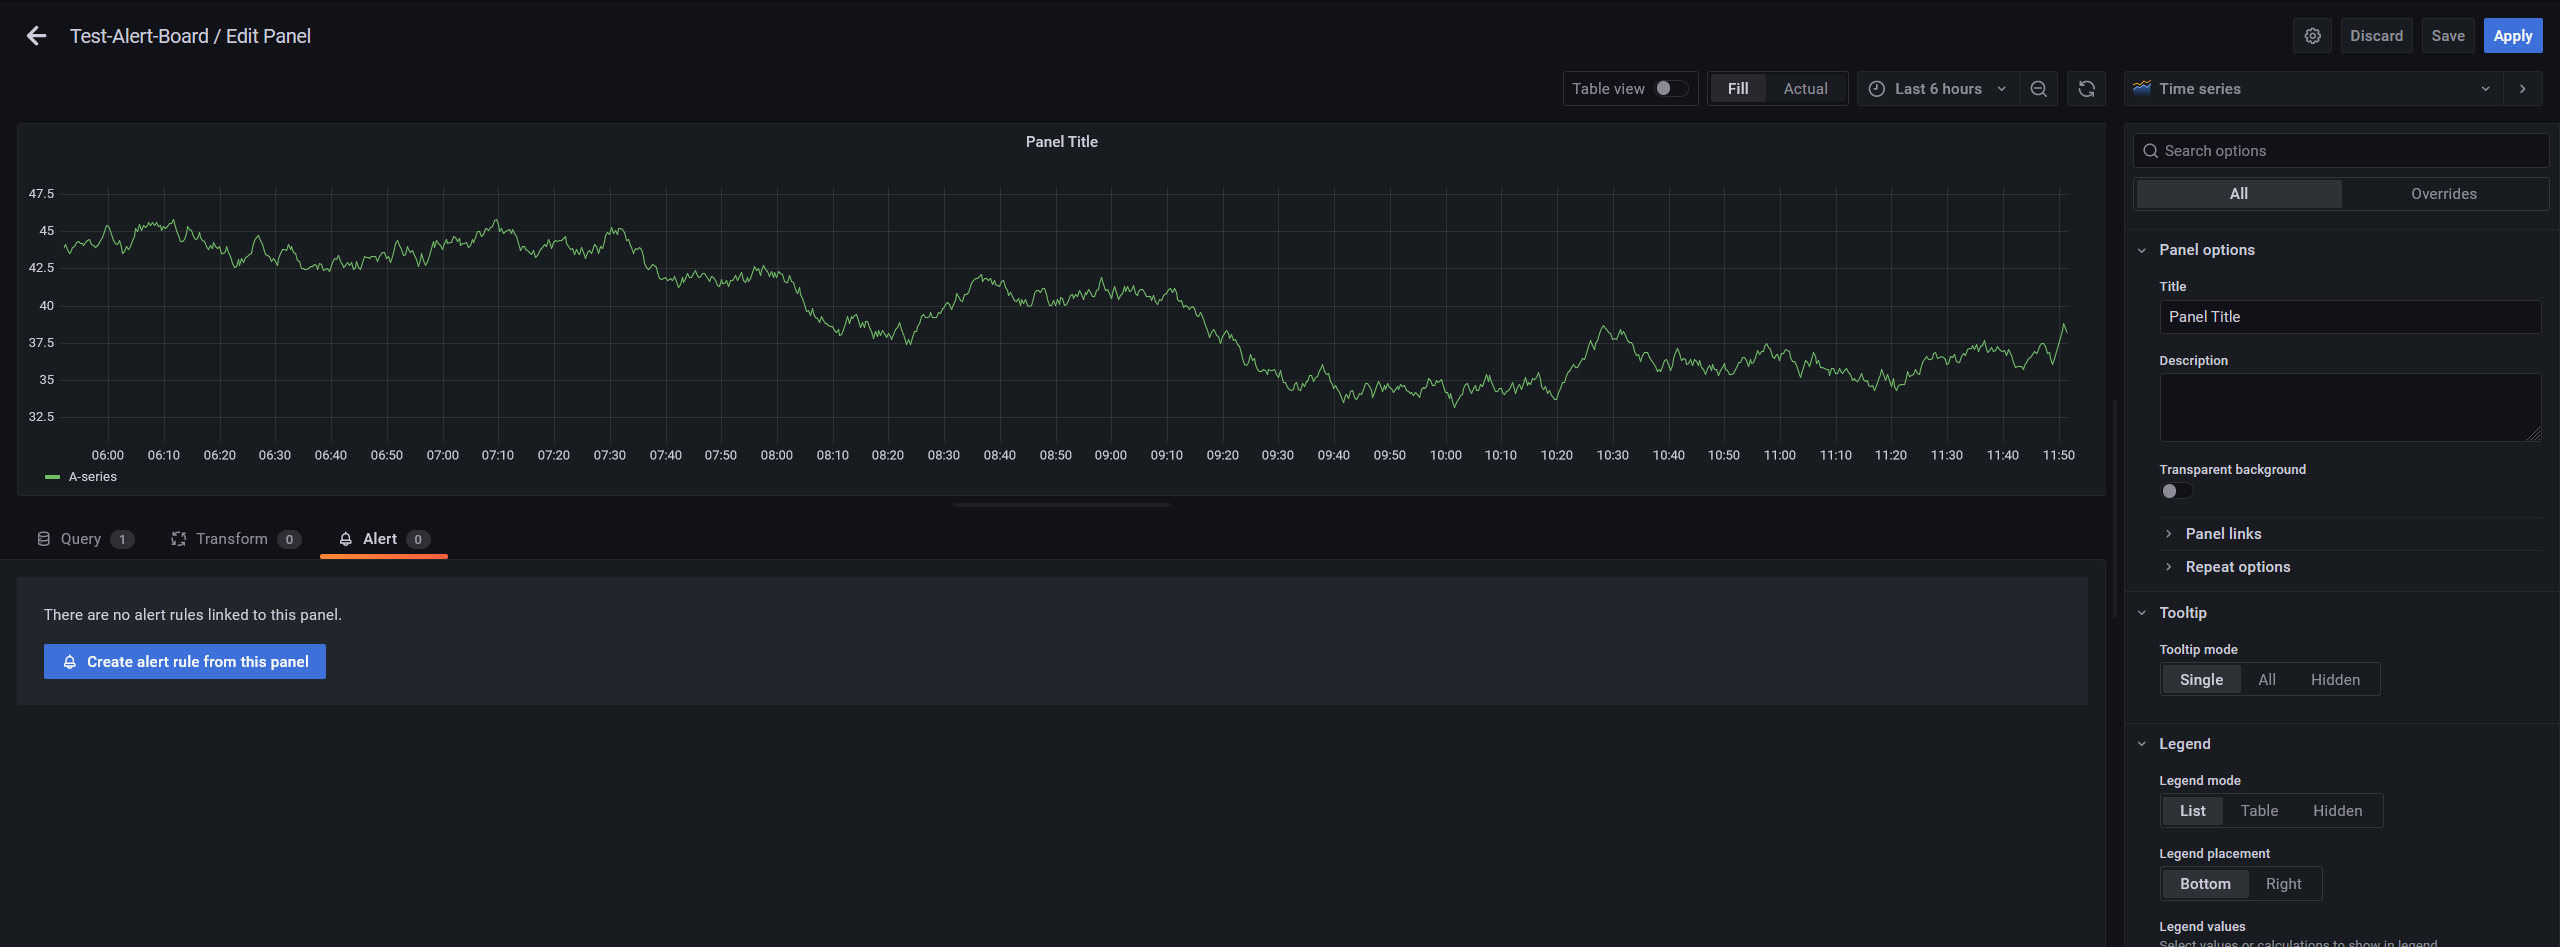Screen dimensions: 2560x947
Task: Set Tooltip mode to Hidden
Action: (2335, 680)
